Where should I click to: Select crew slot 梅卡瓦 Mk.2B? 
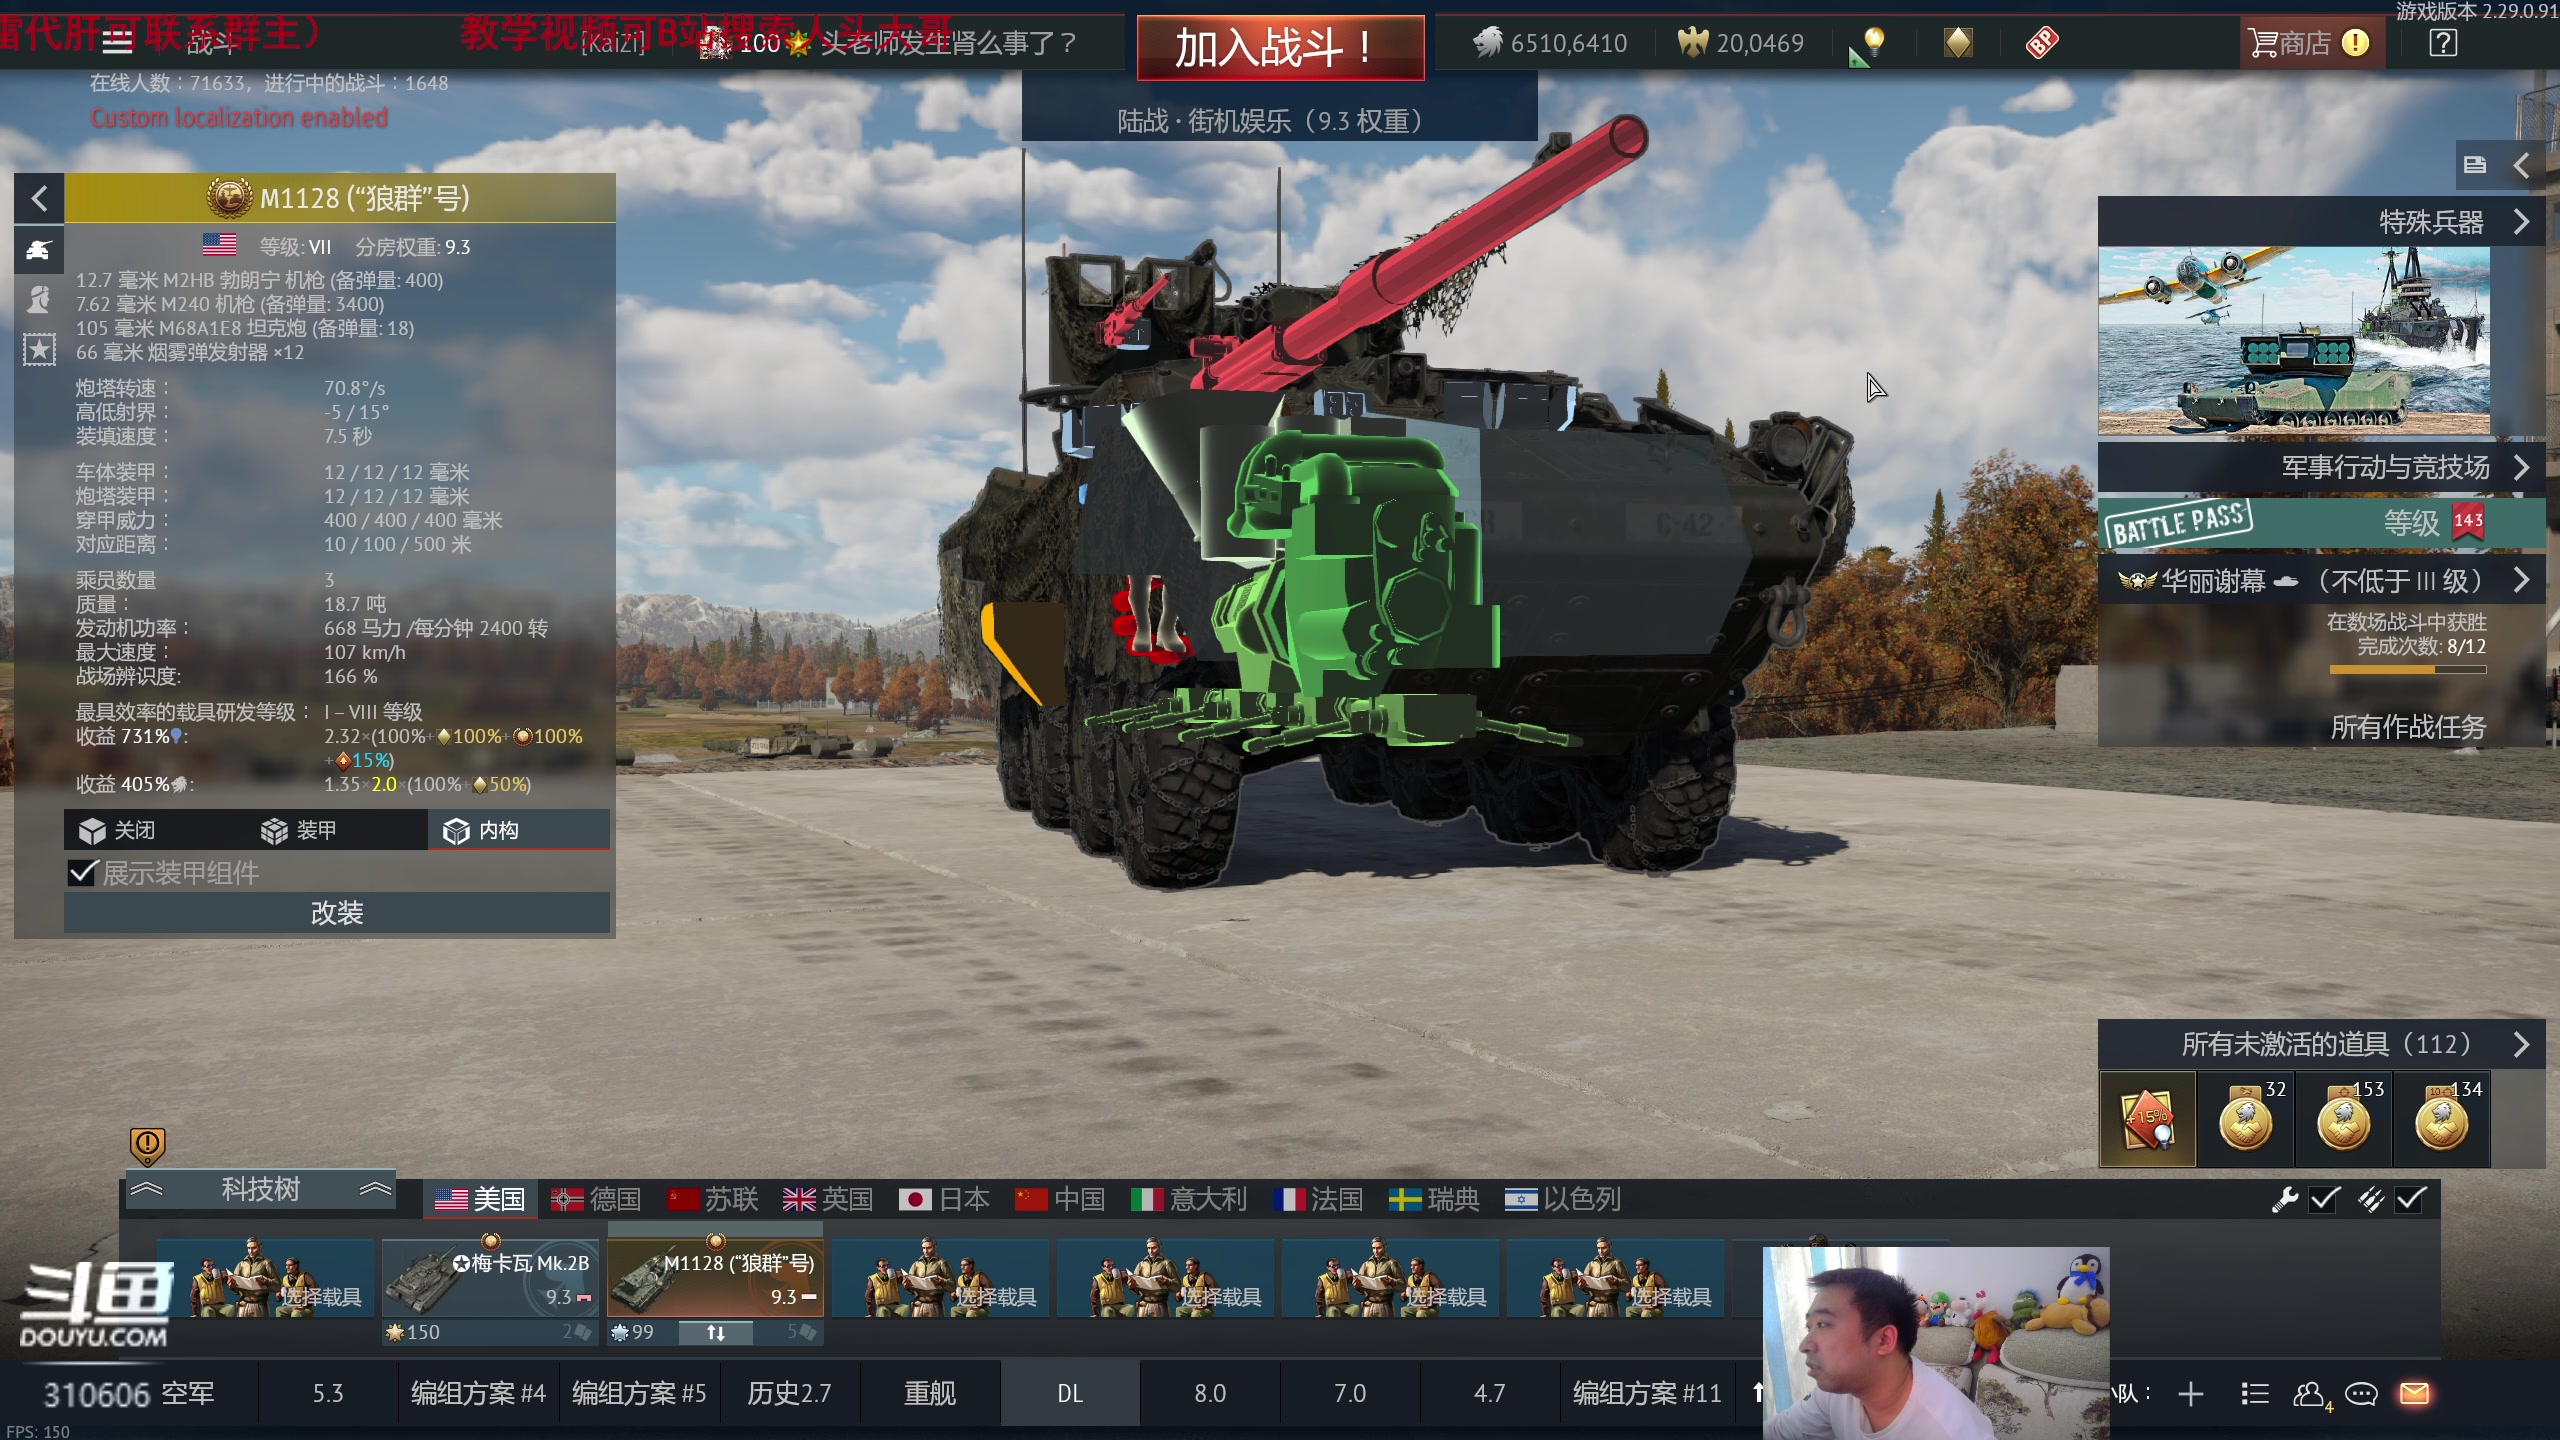[490, 1278]
